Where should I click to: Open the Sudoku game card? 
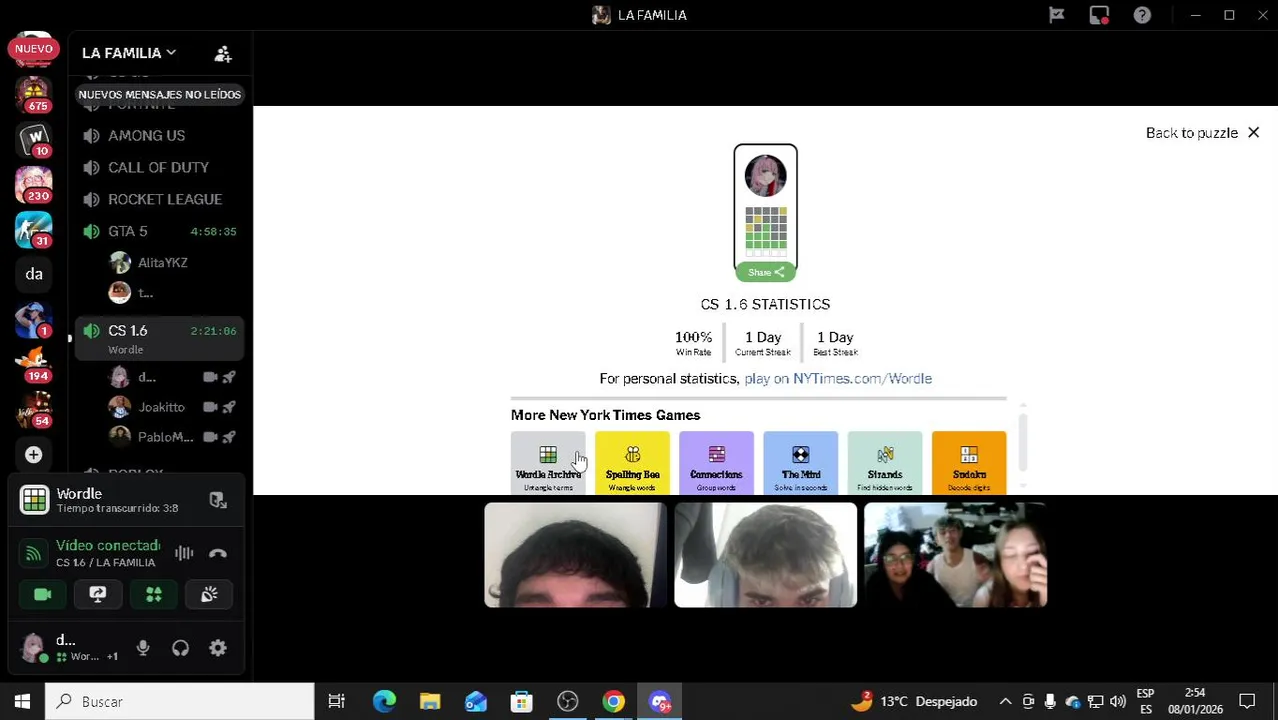pos(969,463)
